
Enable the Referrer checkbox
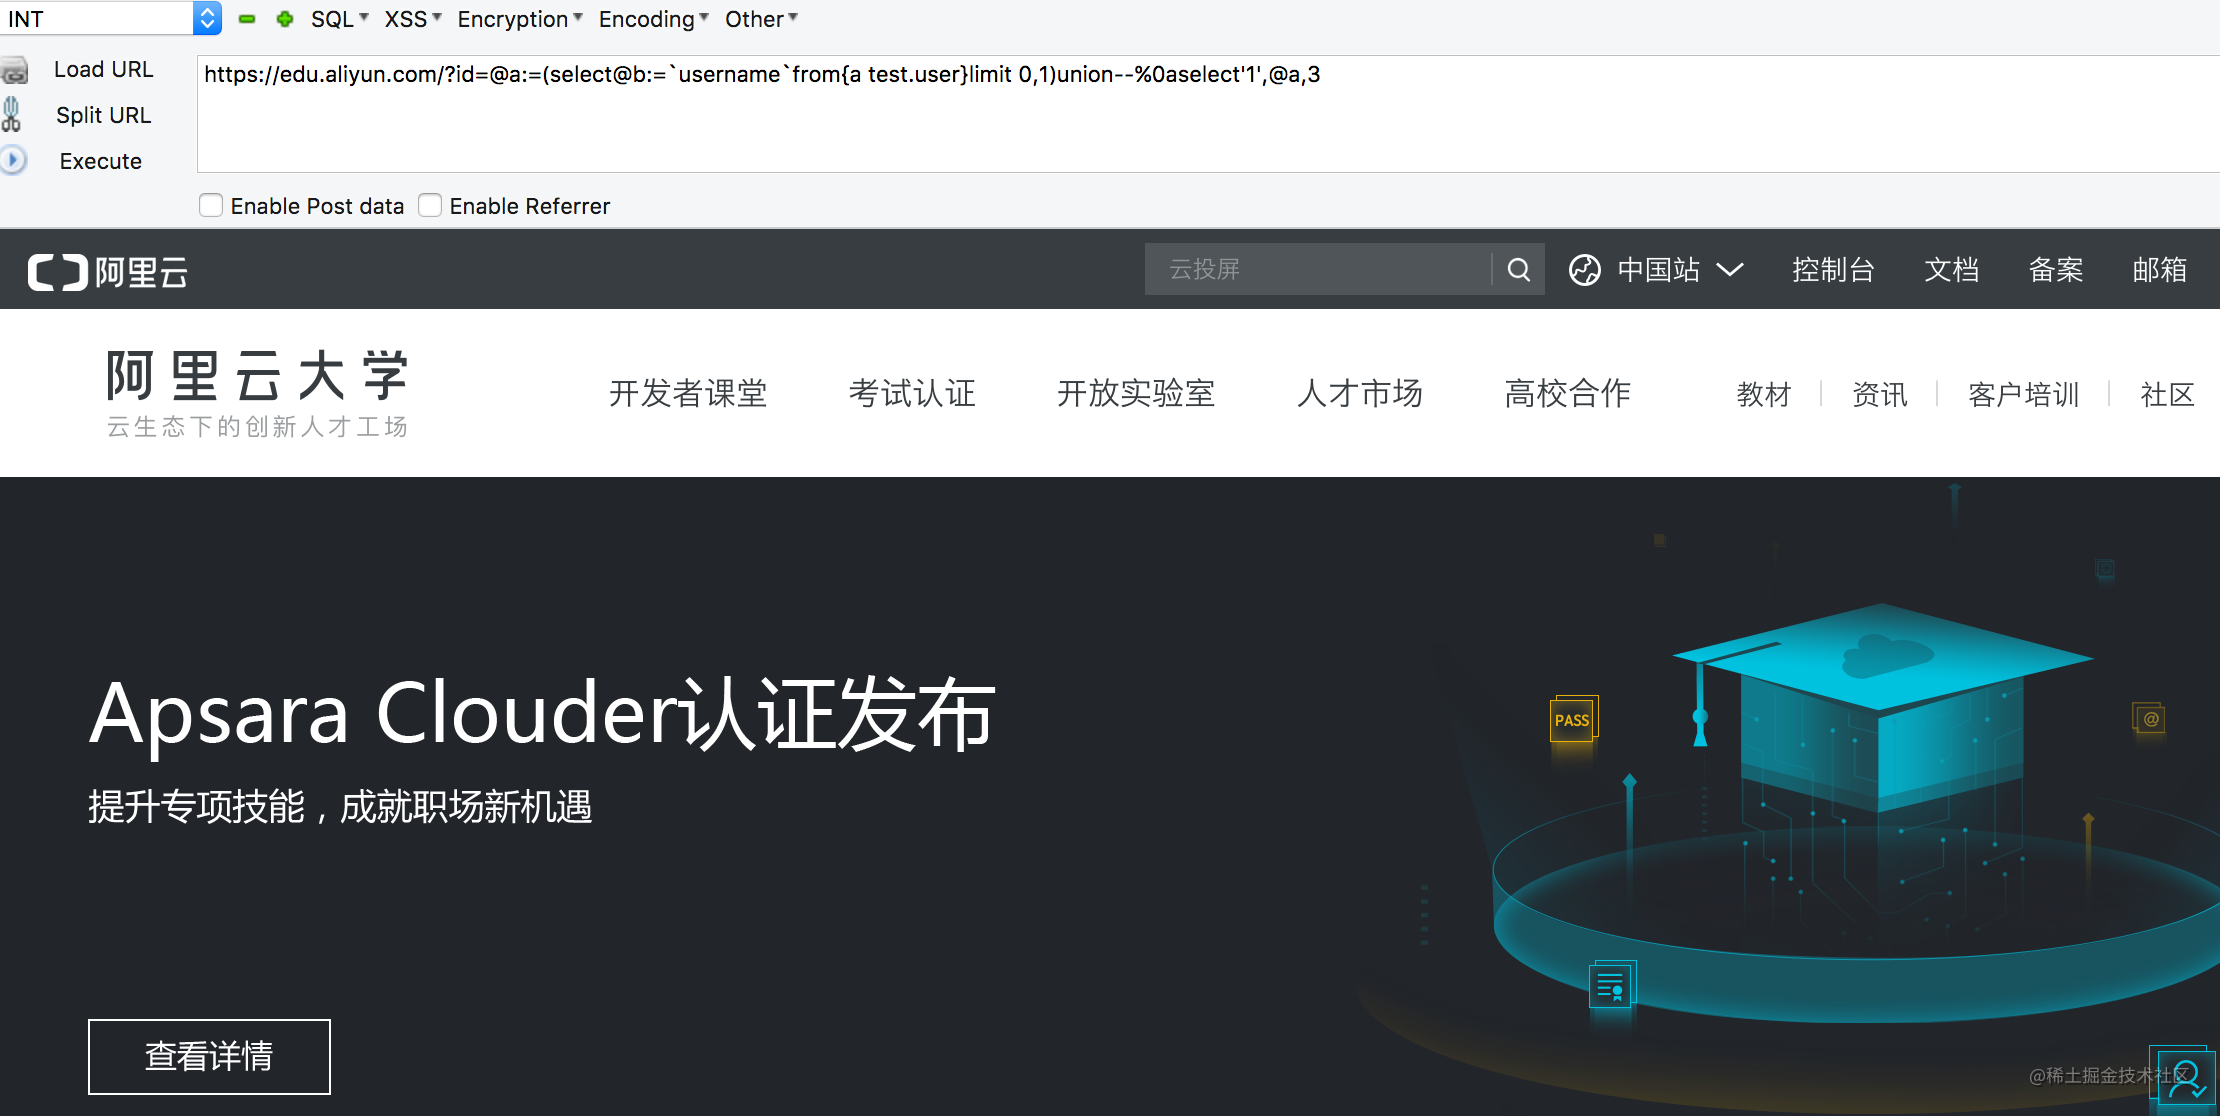(430, 205)
